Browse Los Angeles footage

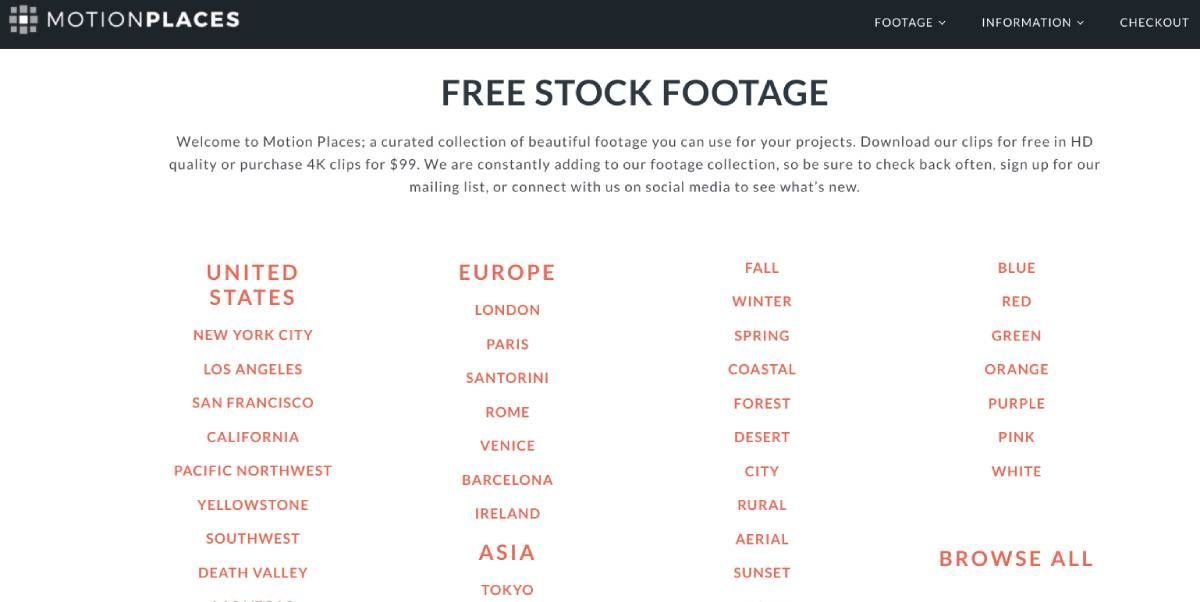tap(253, 369)
